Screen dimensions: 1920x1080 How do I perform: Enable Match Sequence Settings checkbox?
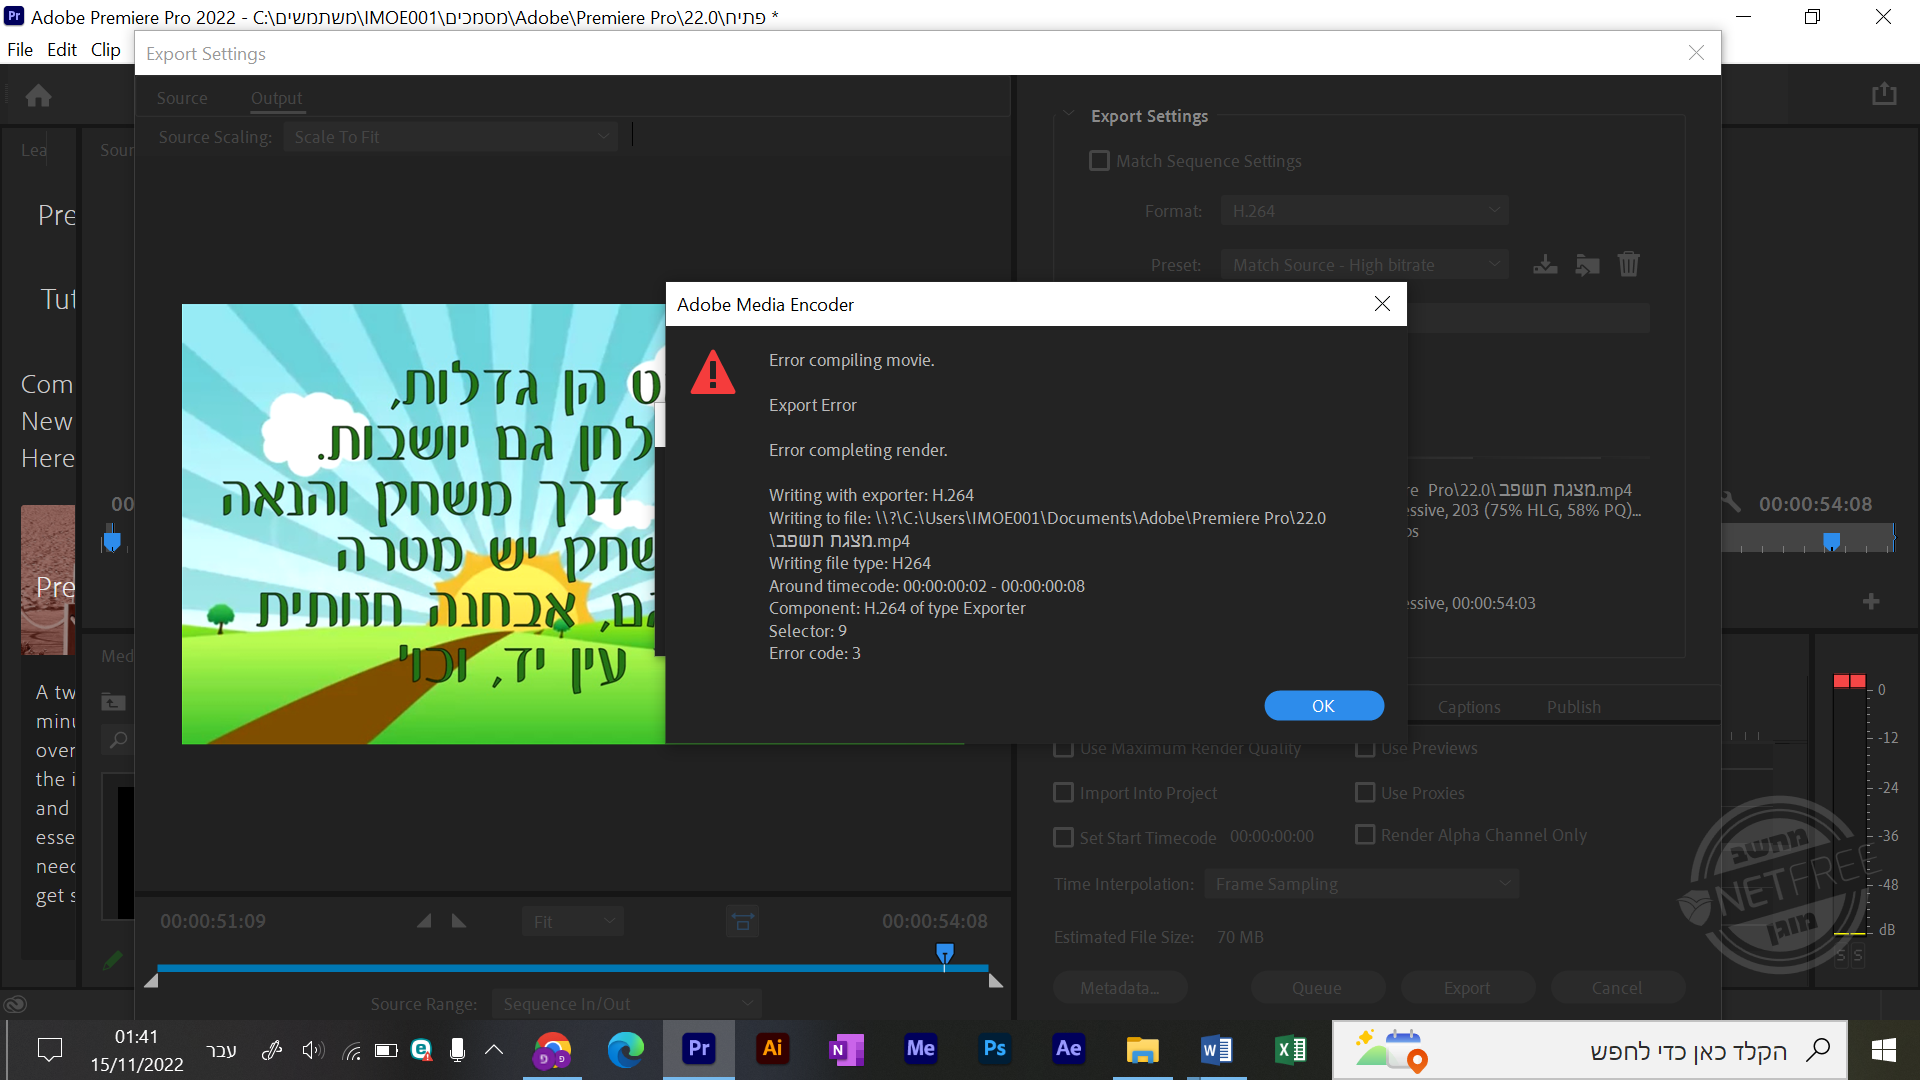coord(1099,161)
